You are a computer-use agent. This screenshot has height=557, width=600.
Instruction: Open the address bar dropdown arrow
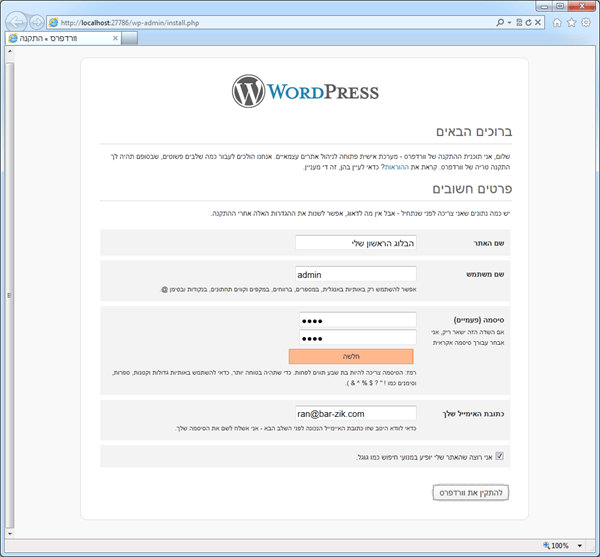tap(509, 23)
